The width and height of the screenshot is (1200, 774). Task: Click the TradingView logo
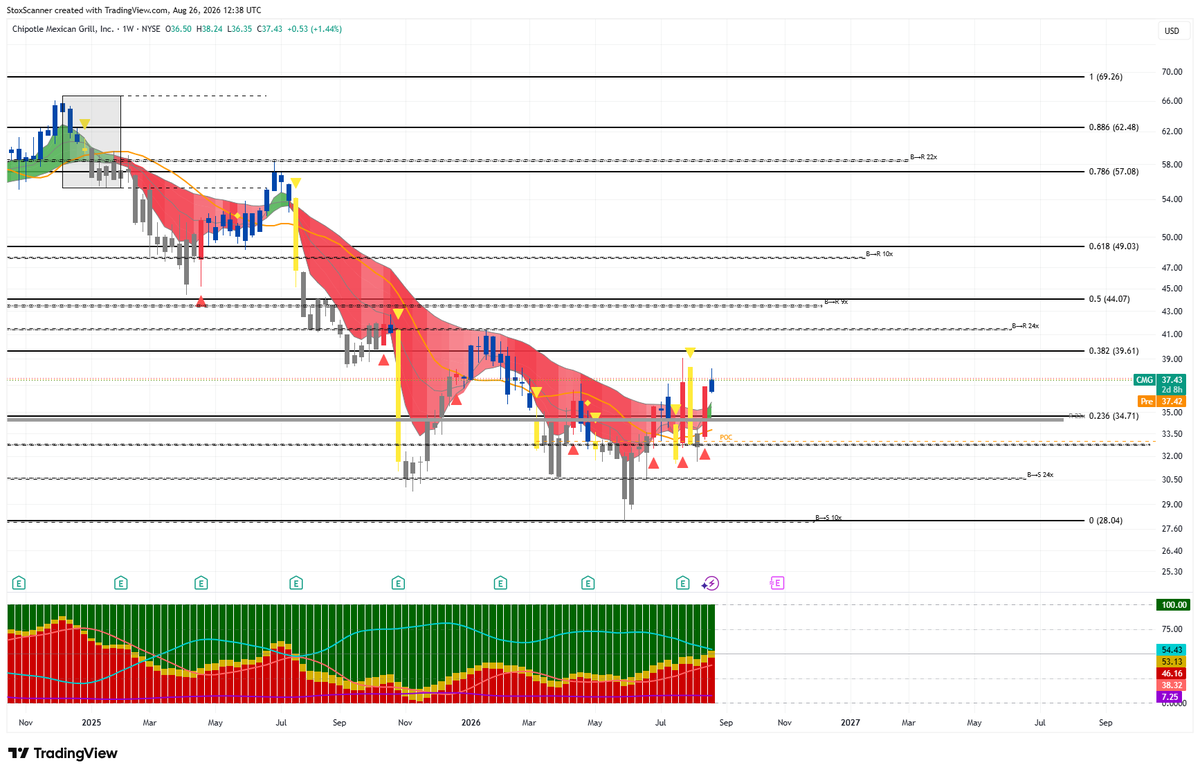(63, 753)
